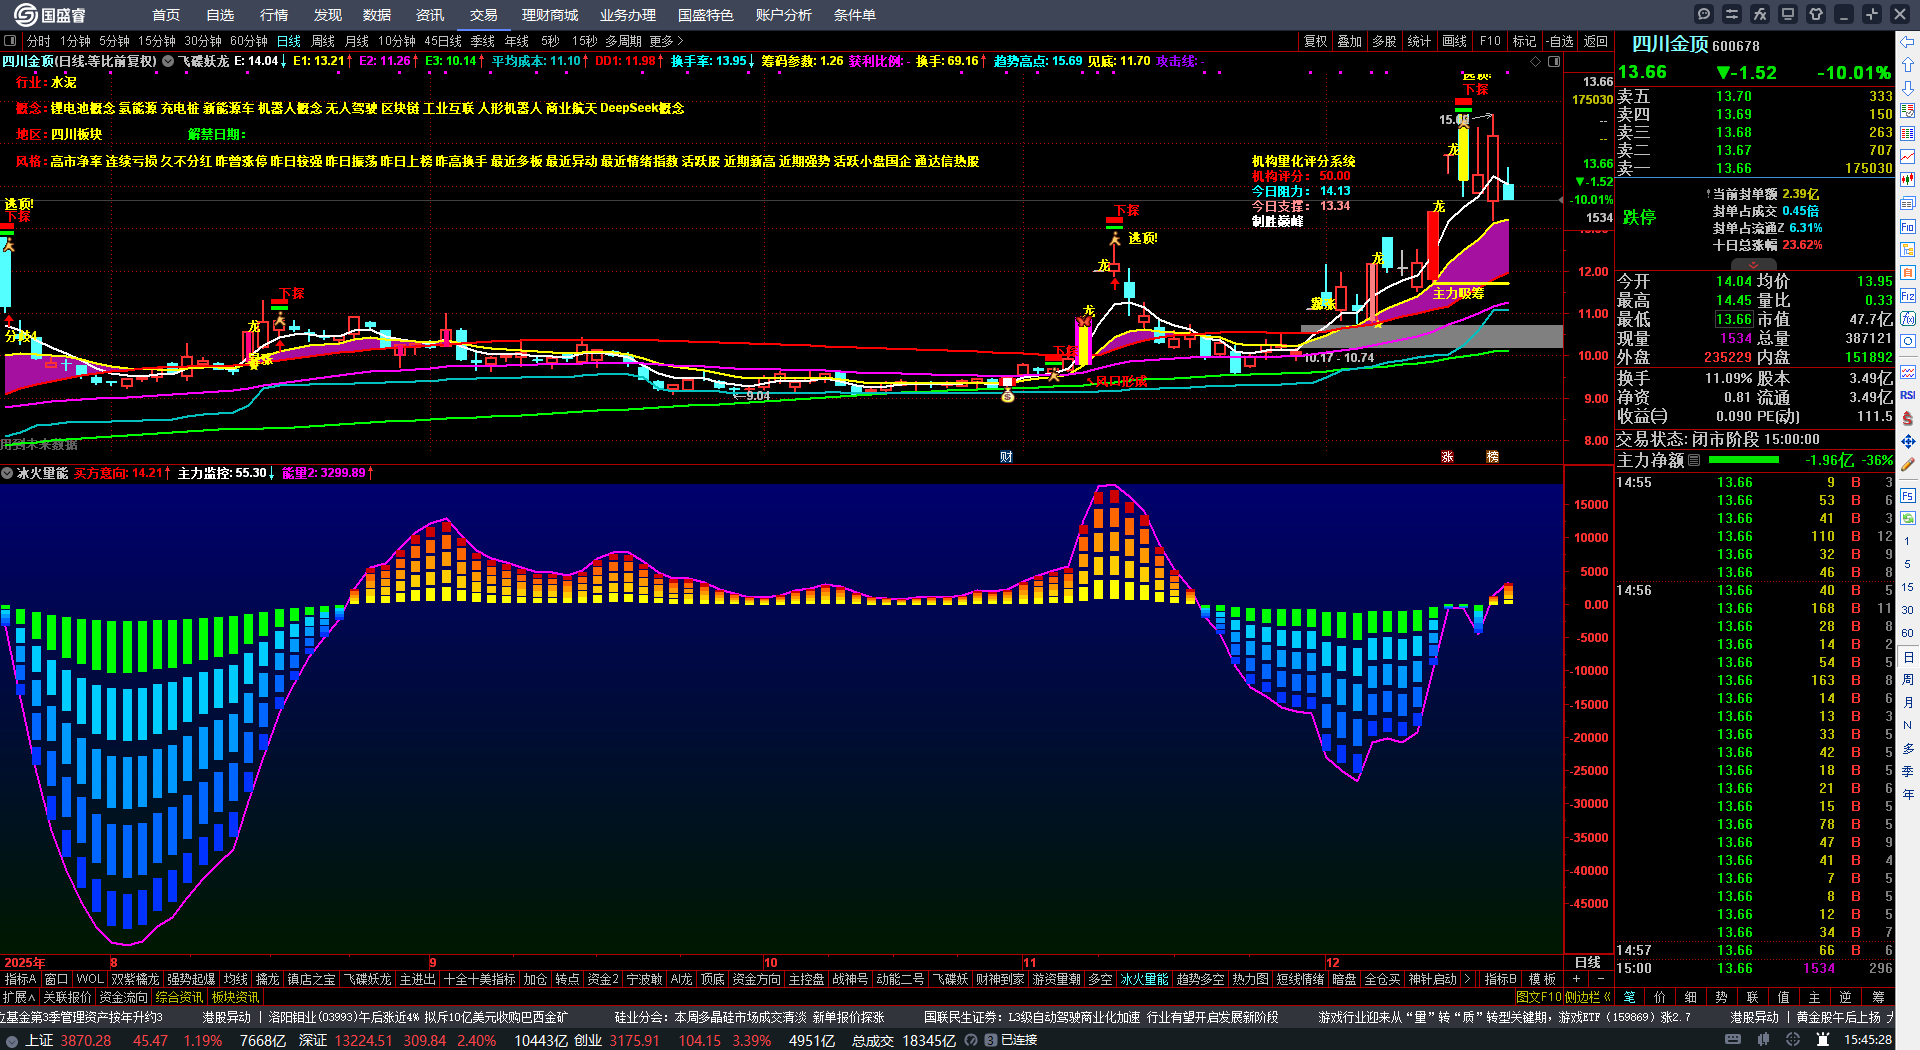Screen dimensions: 1920x1050
Task: Click the 复权 button
Action: pos(1316,41)
